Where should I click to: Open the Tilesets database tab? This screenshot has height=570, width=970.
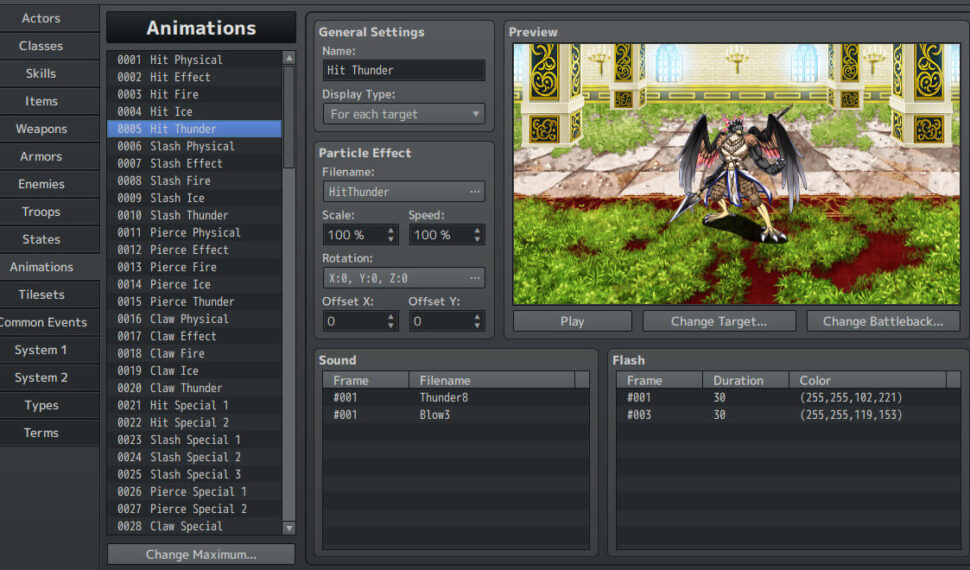pos(41,295)
